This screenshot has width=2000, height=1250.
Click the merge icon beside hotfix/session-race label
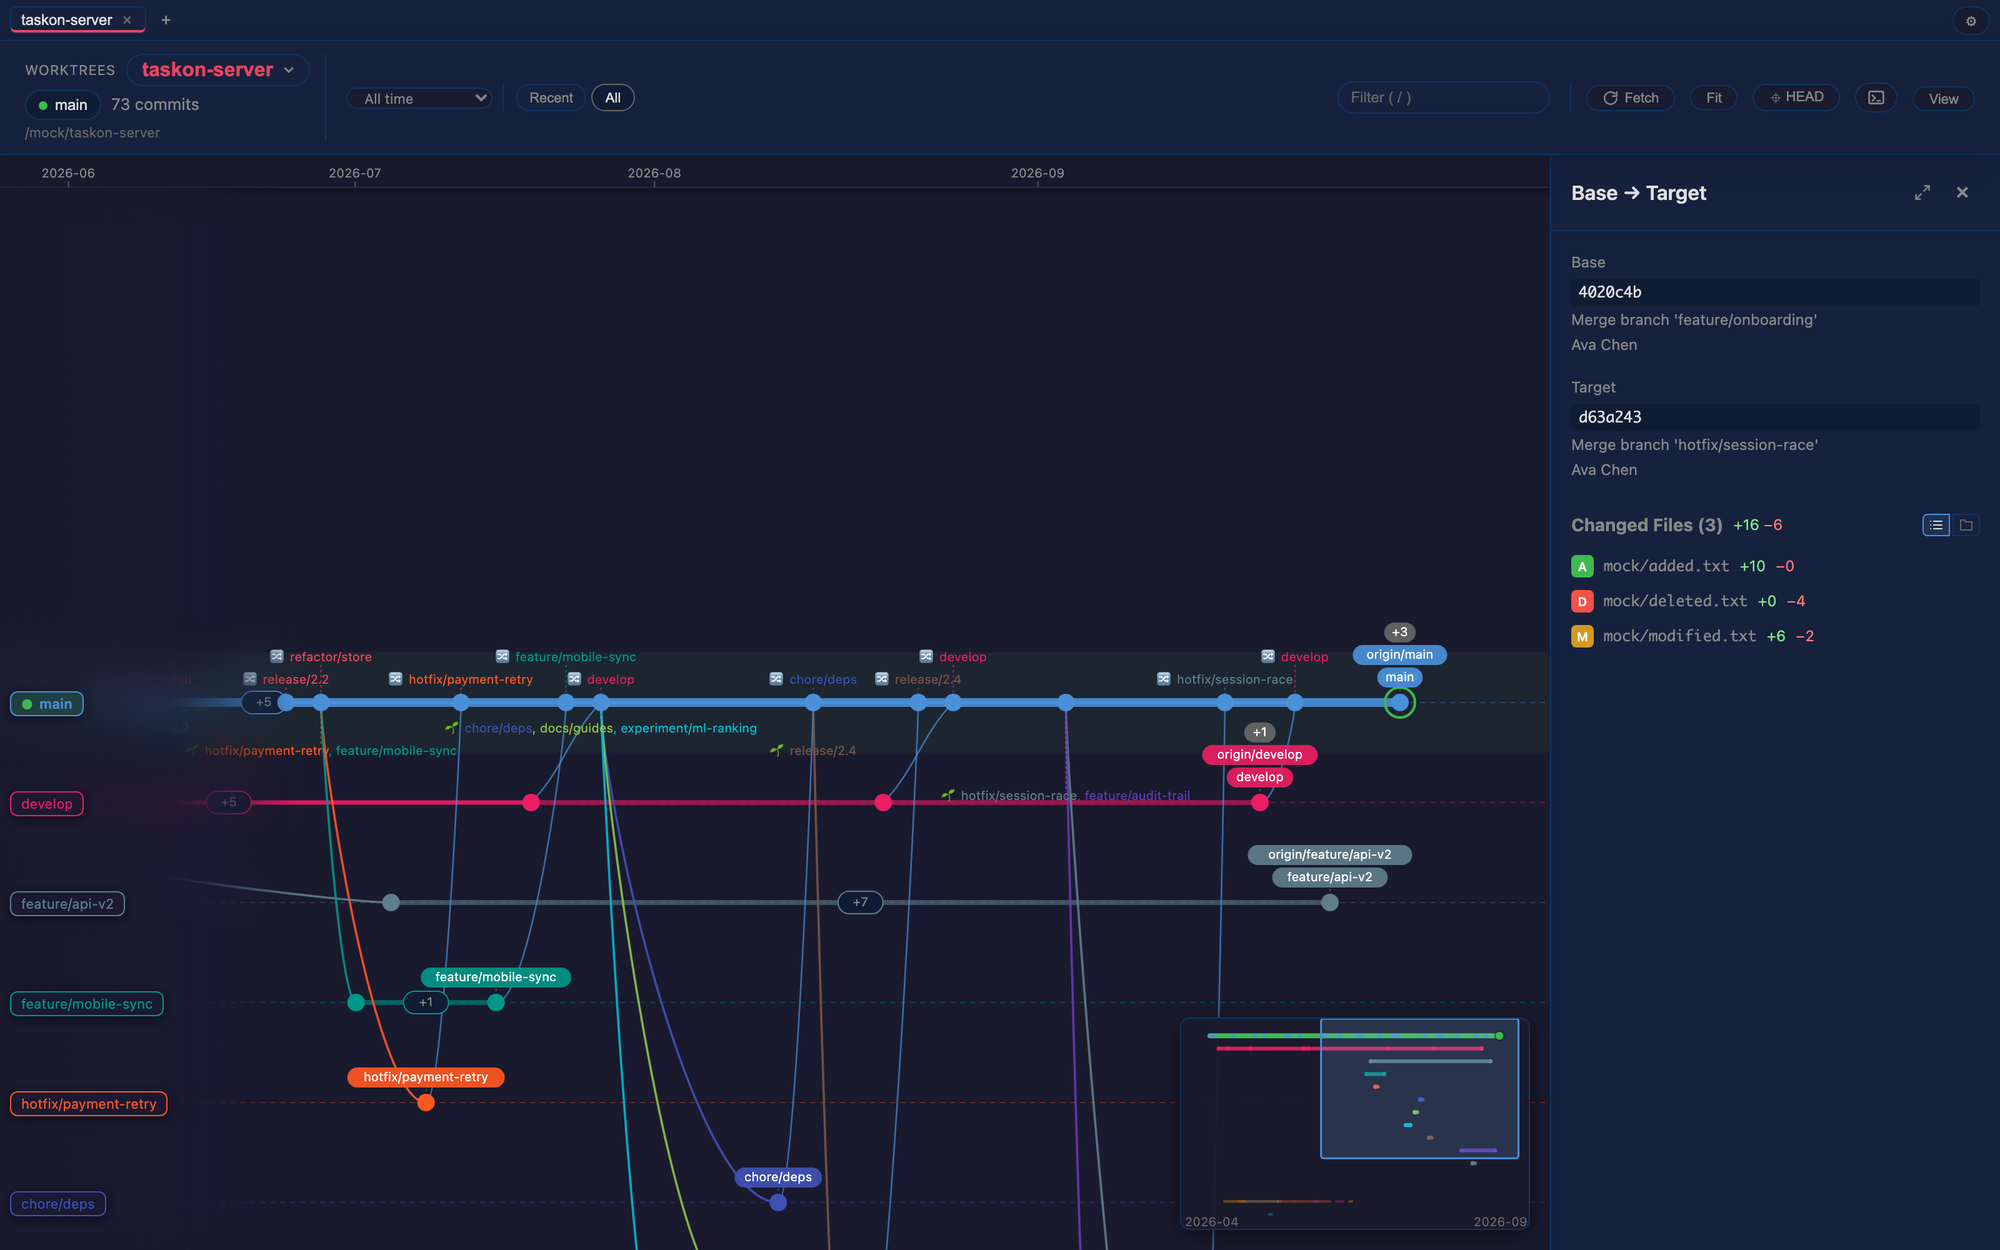click(1164, 679)
